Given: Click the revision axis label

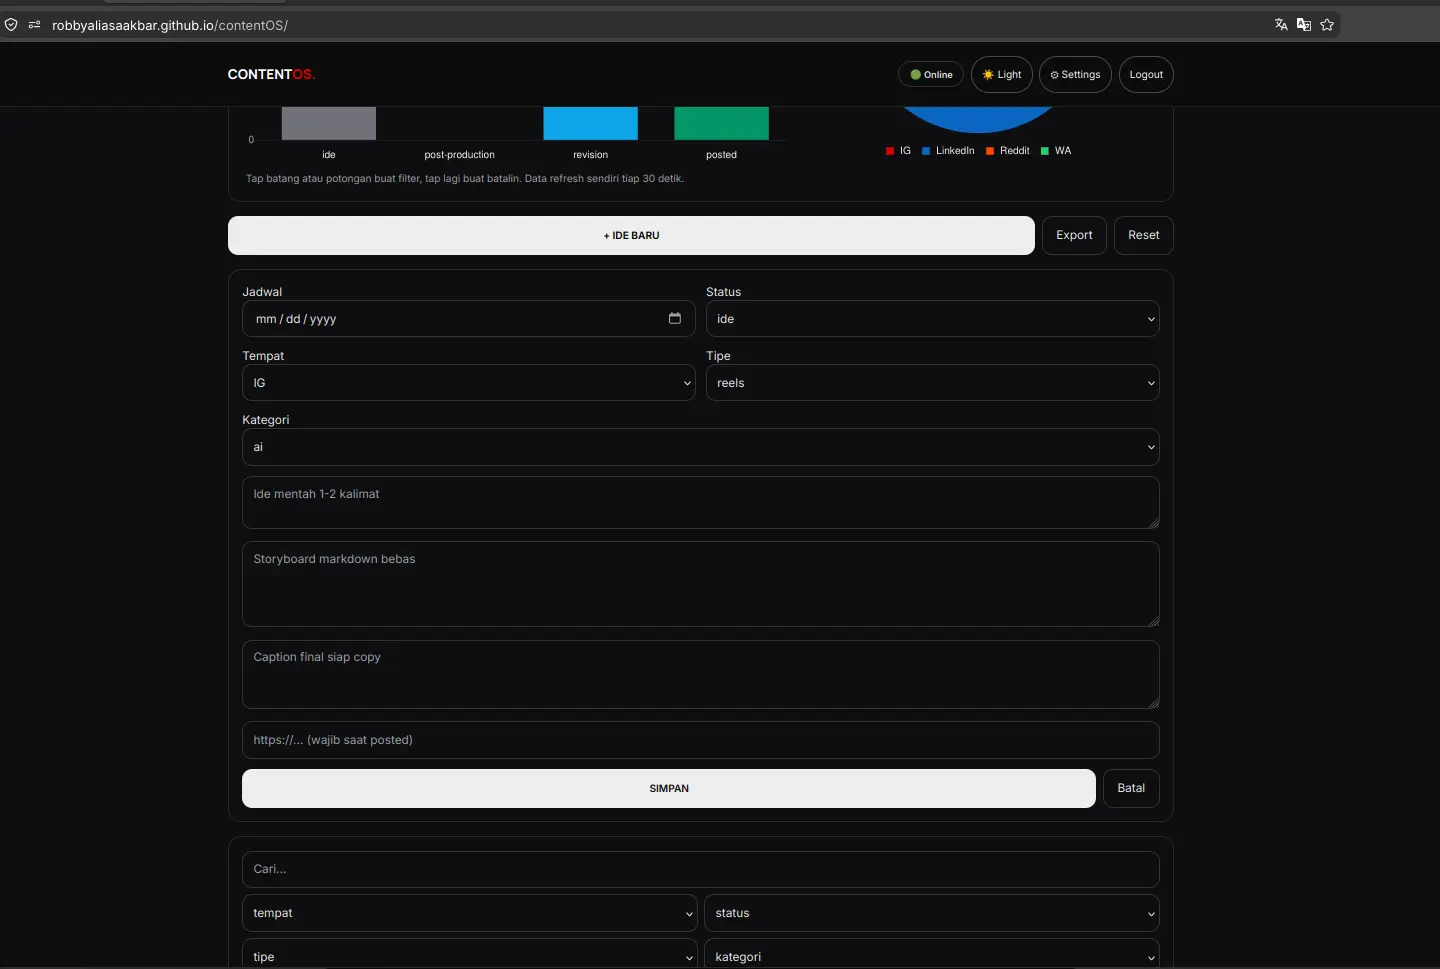Looking at the screenshot, I should click(x=590, y=155).
